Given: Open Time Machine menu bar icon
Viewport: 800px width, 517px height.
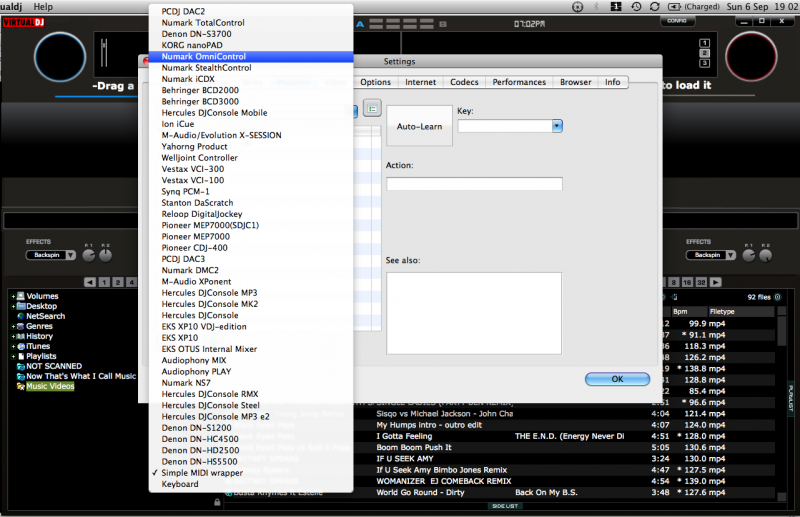Looking at the screenshot, I should tap(636, 7).
